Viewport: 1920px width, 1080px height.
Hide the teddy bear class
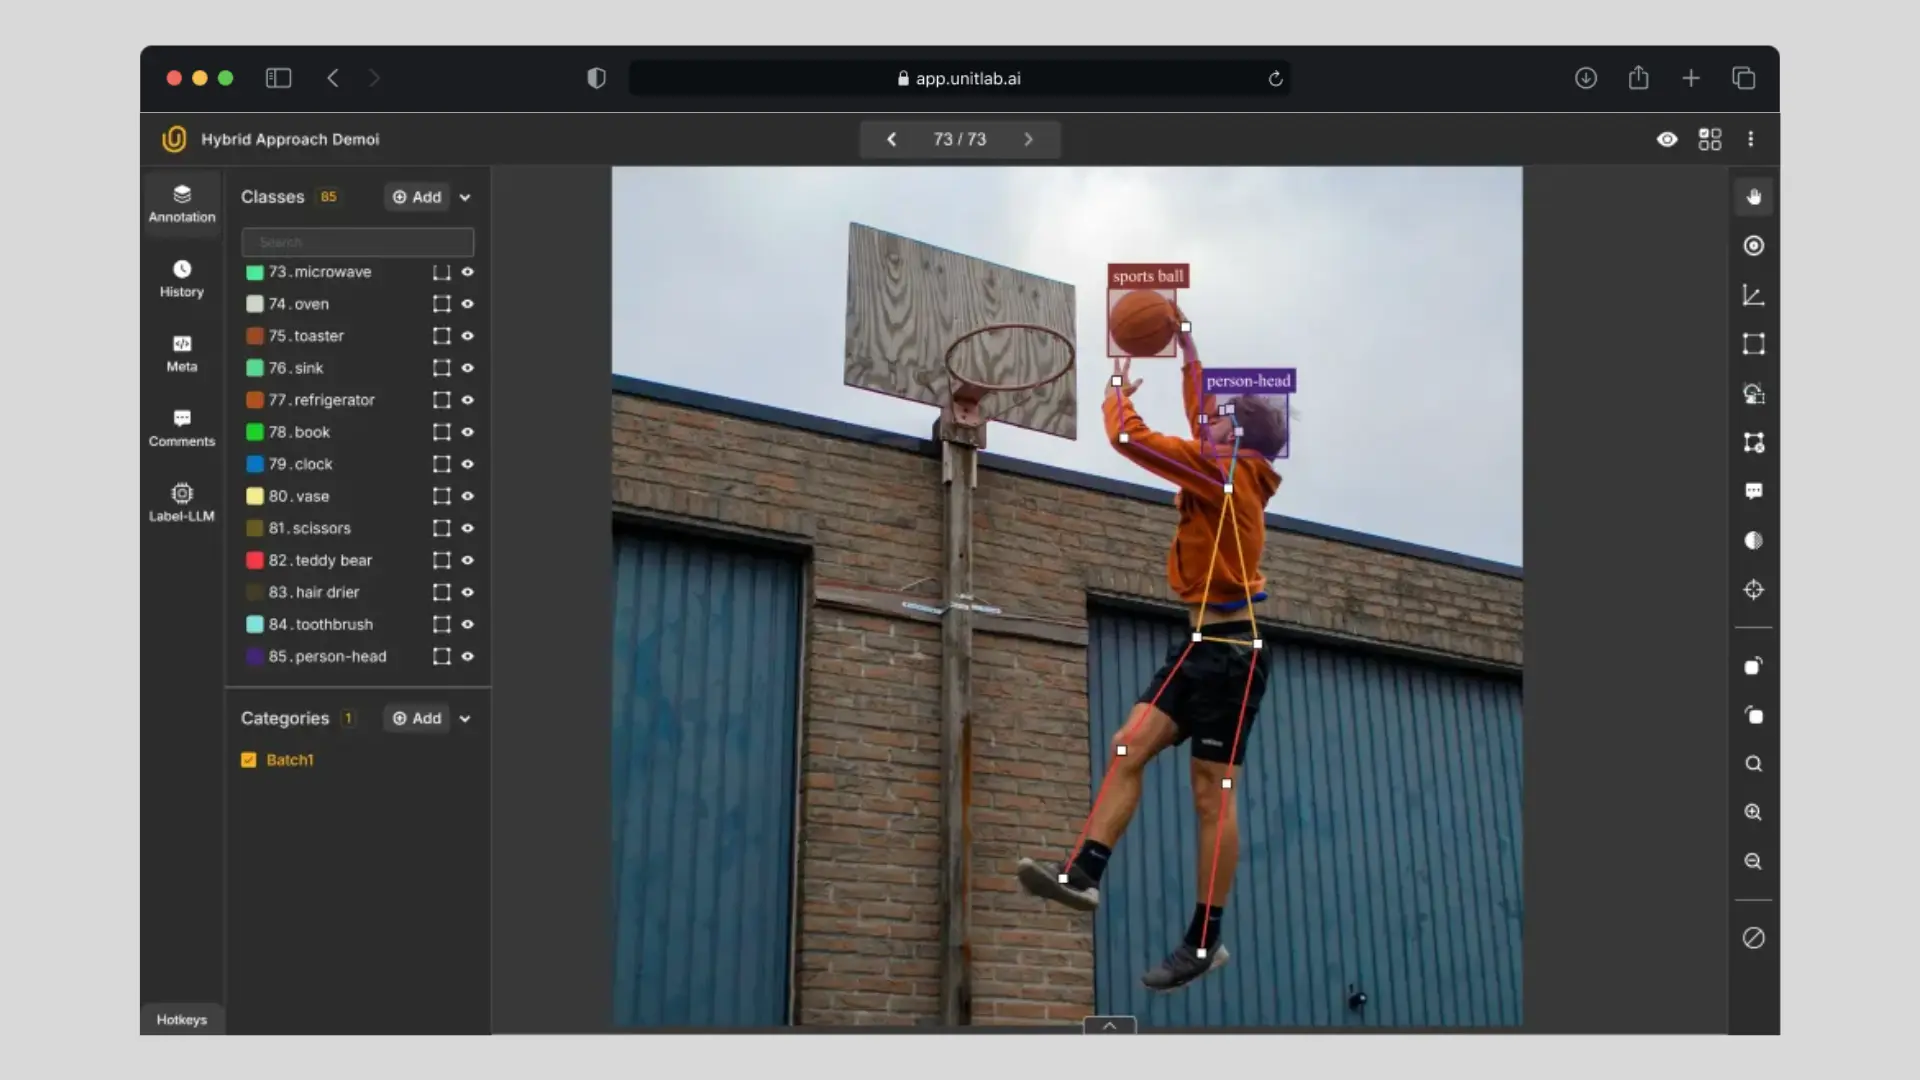click(x=467, y=560)
